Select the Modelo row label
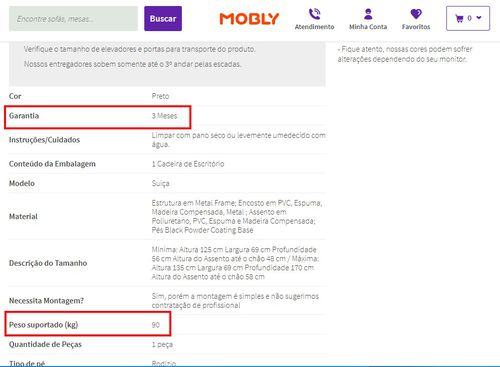 tap(22, 183)
